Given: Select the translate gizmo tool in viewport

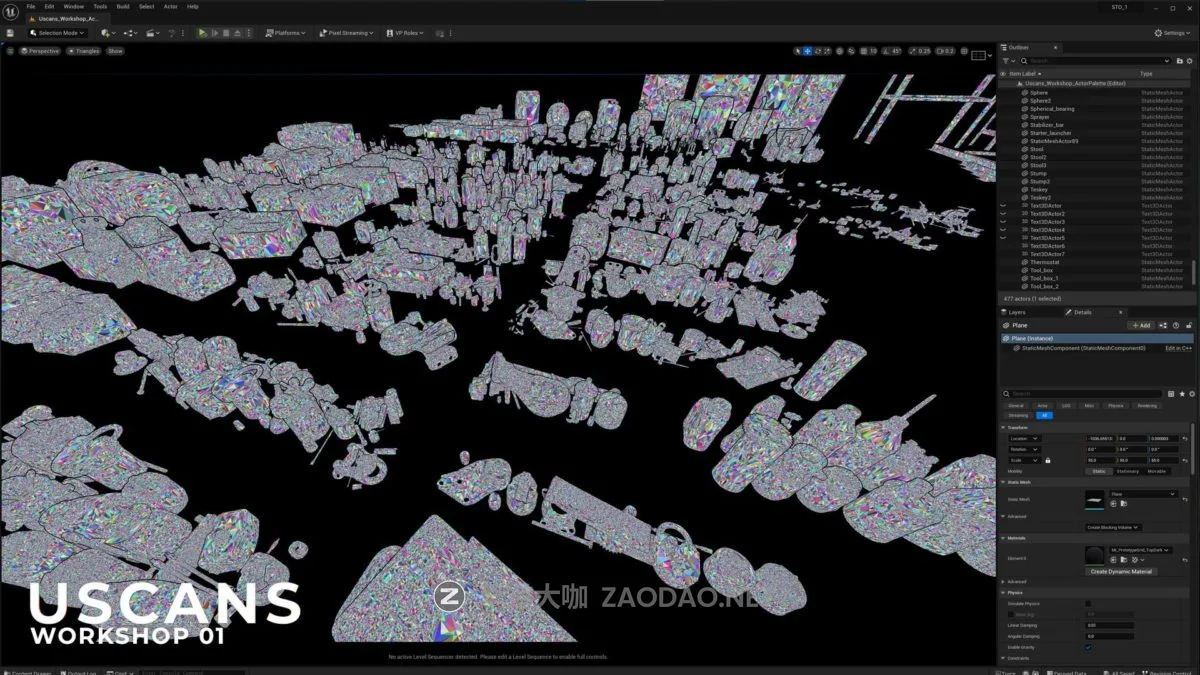Looking at the screenshot, I should coord(807,51).
